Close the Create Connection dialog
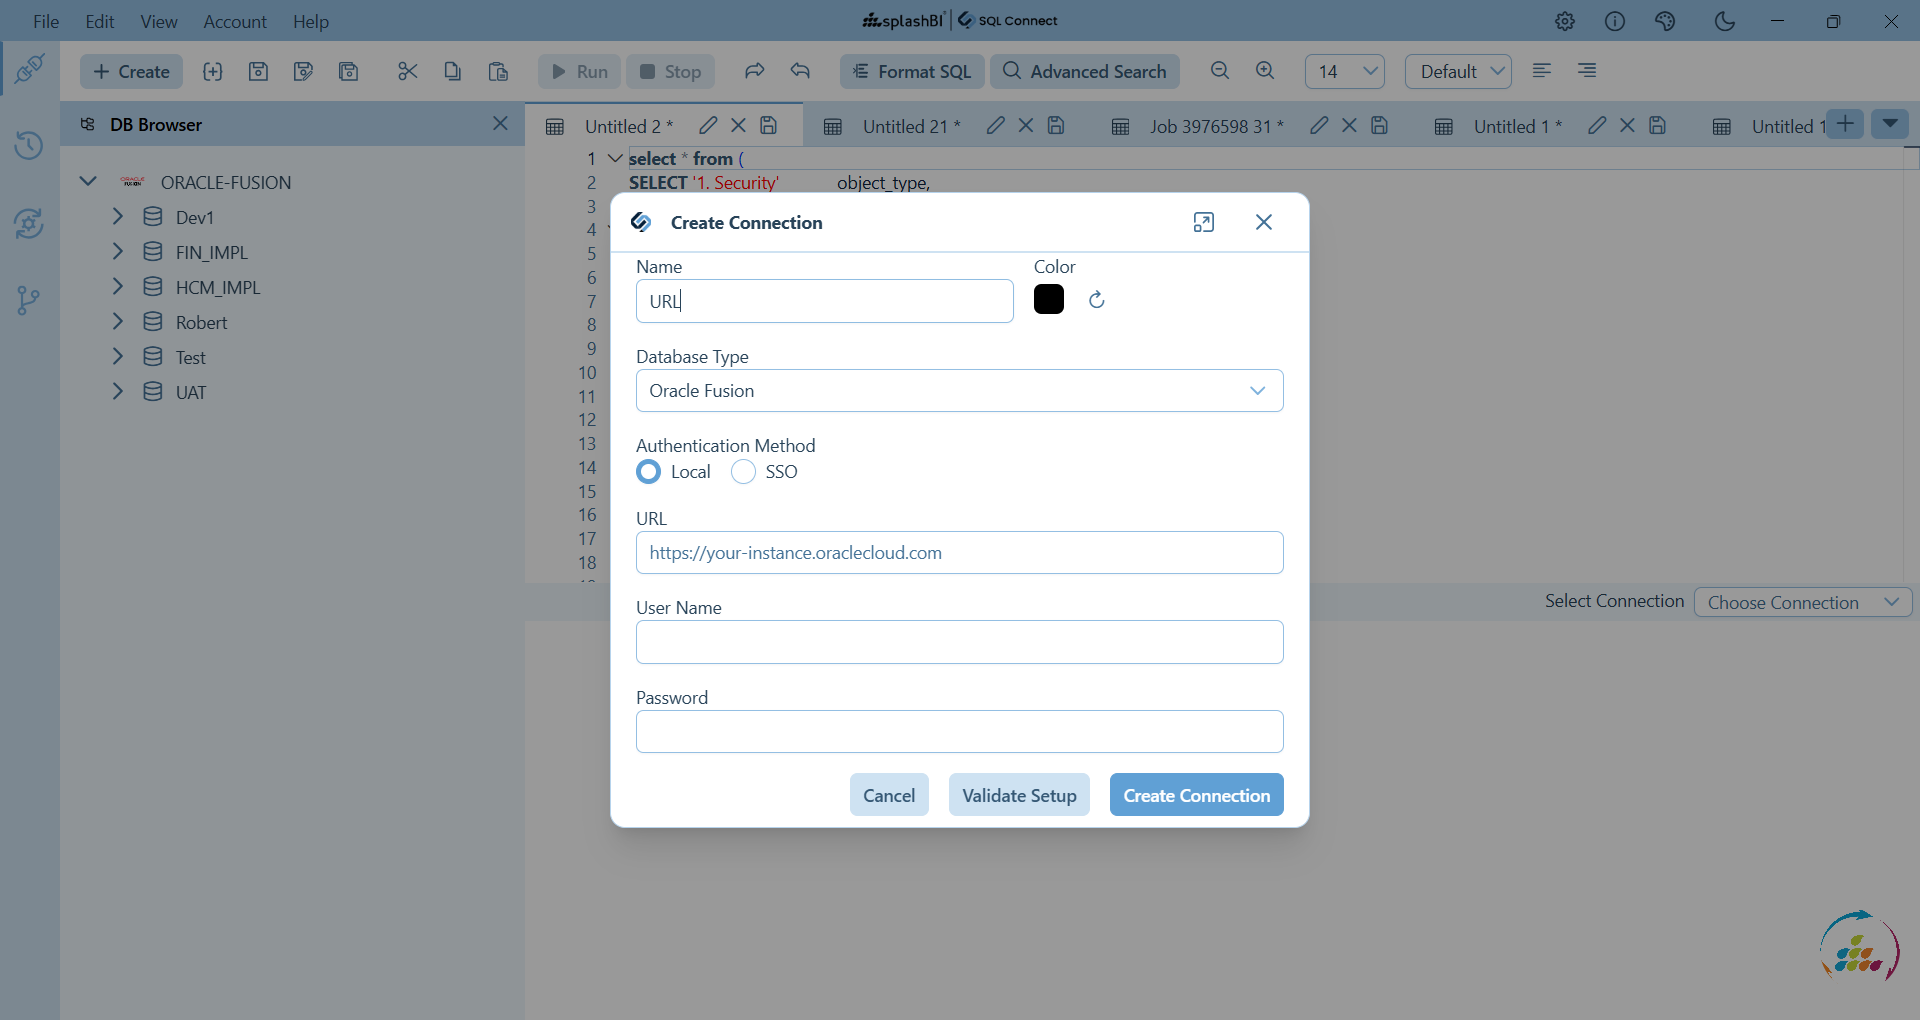This screenshot has height=1020, width=1920. click(1264, 222)
